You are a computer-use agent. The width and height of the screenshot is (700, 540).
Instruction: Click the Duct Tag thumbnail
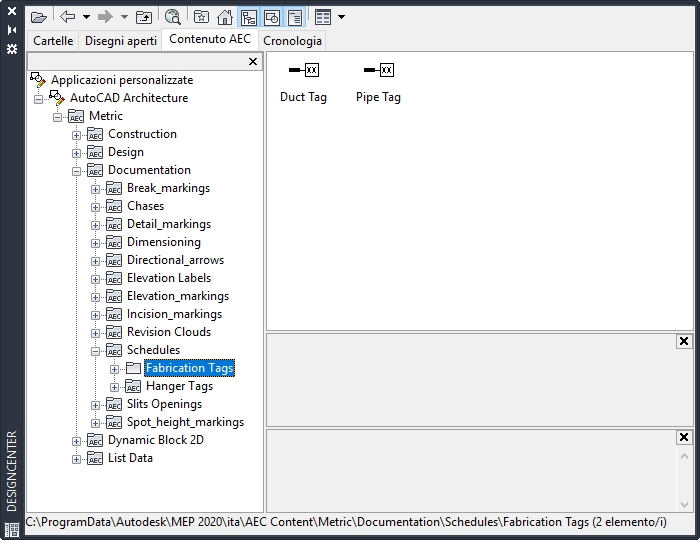[304, 70]
